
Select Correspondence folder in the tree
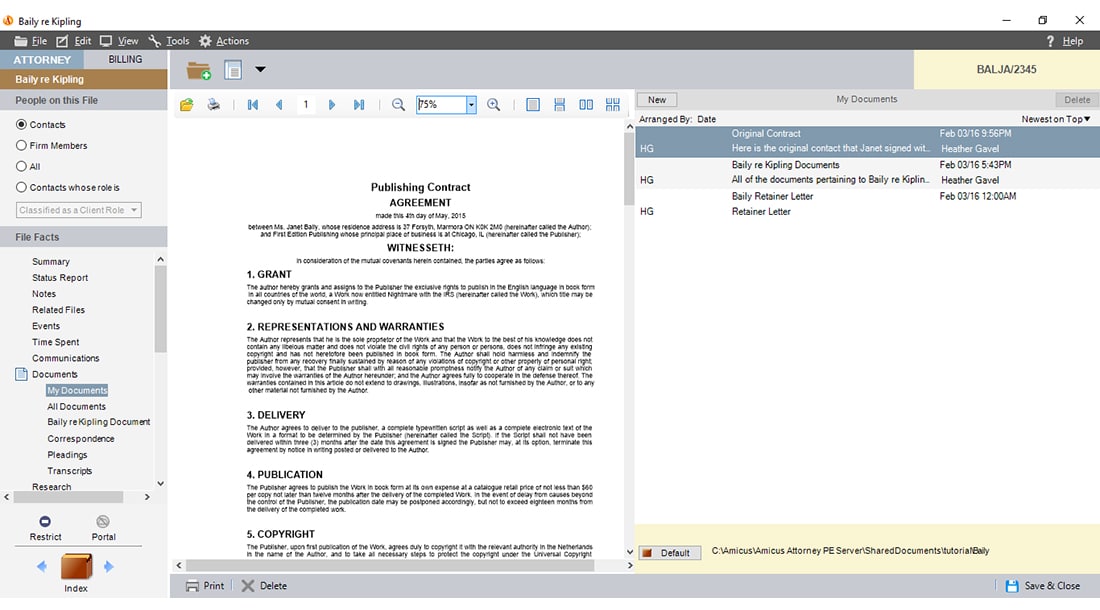81,439
